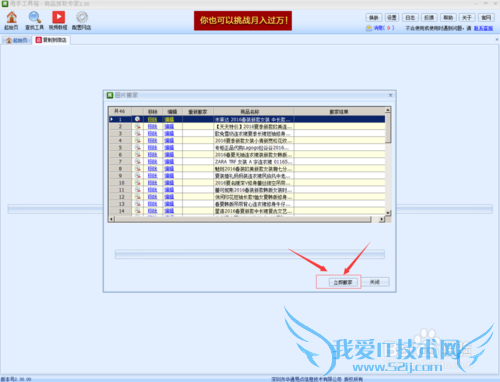Click the progress bar inside the 图片搬家 dialog
Screen dimensions: 500x382
[x=250, y=254]
